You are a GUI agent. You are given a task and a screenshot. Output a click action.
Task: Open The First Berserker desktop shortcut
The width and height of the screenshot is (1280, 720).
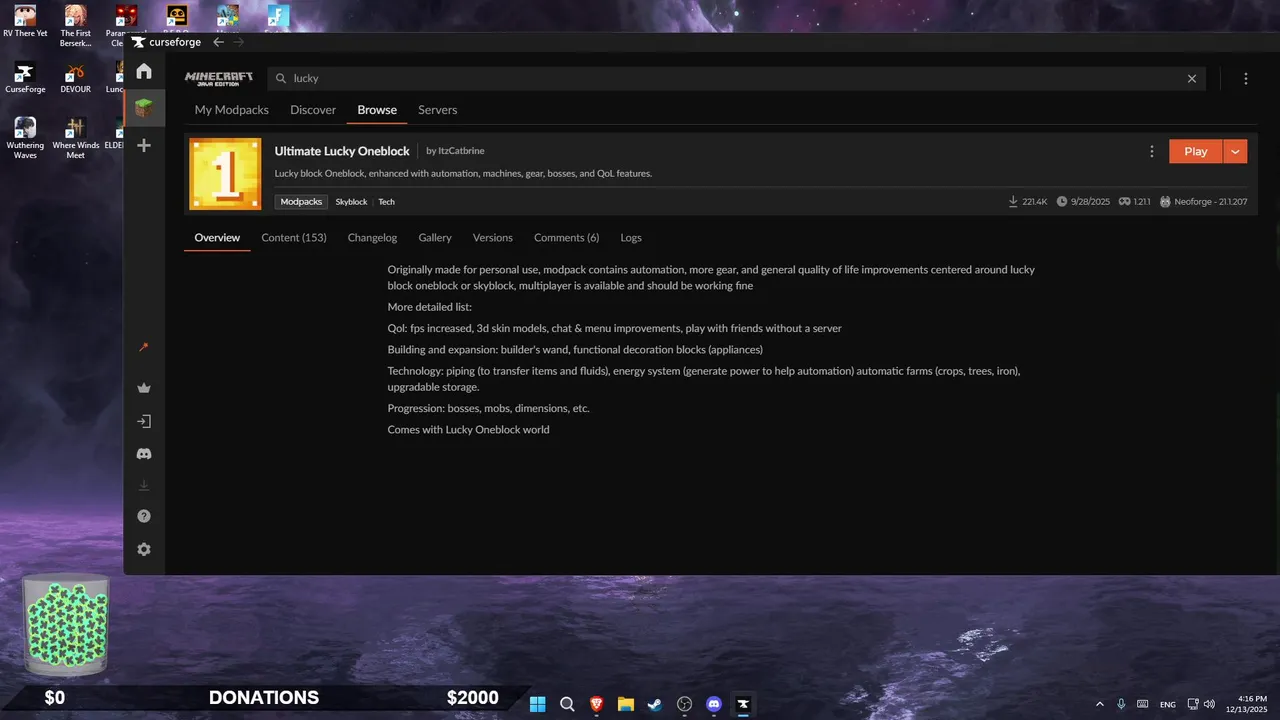click(76, 25)
